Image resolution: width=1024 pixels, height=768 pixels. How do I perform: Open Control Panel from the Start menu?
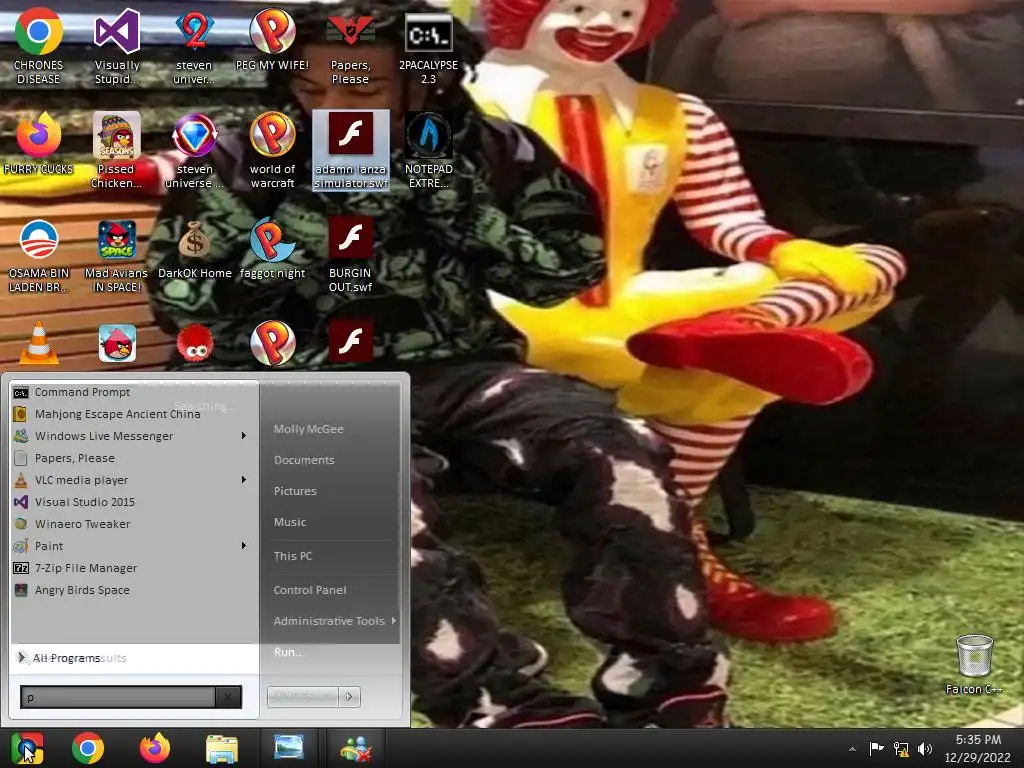click(310, 590)
